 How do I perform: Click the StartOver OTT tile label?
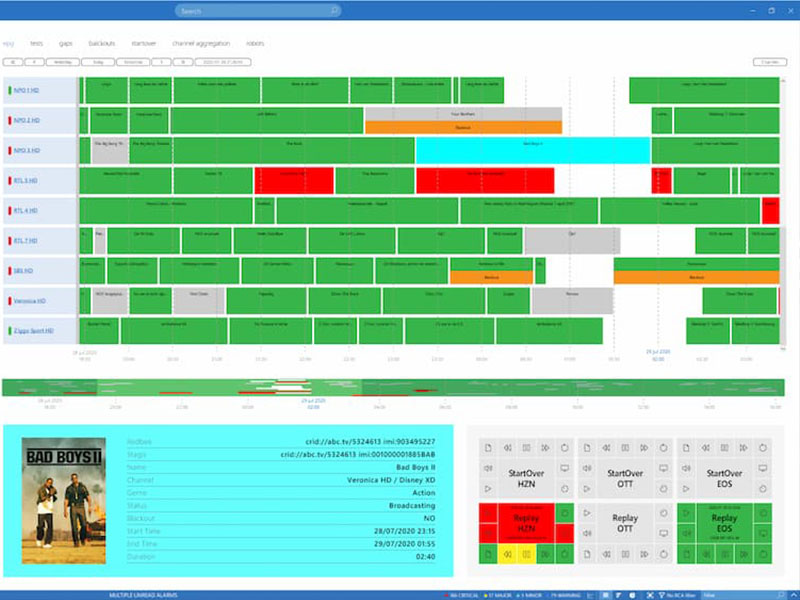point(625,479)
